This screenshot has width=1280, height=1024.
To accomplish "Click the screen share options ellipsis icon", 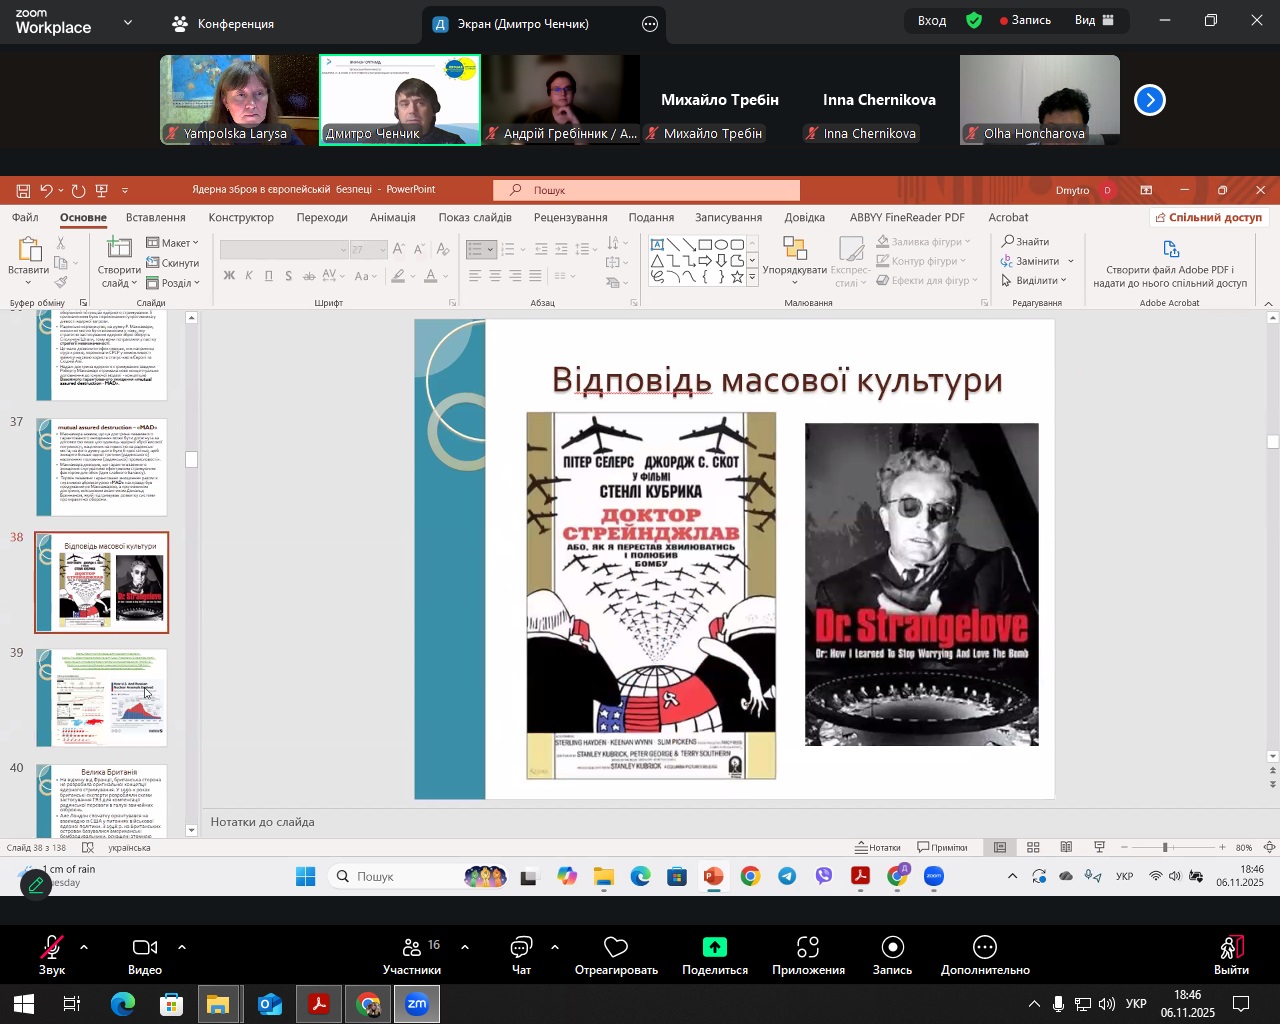I will tap(650, 24).
